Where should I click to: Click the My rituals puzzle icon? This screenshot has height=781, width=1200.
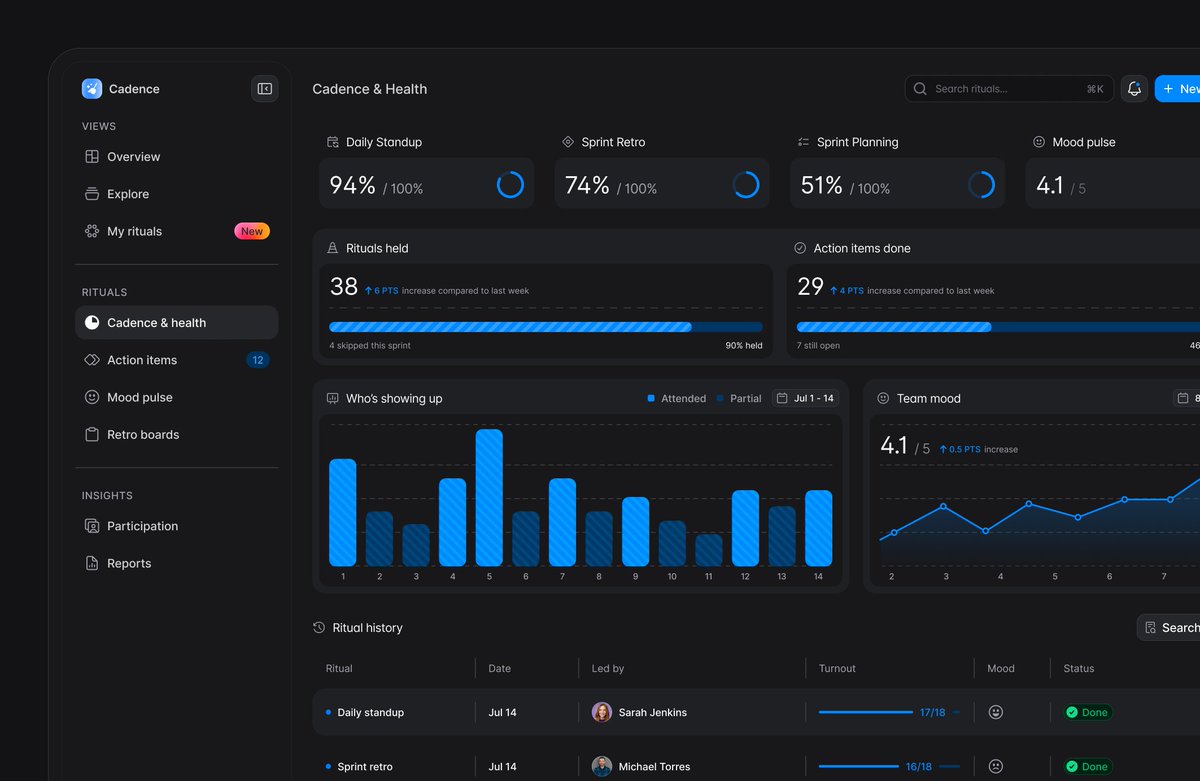point(92,231)
